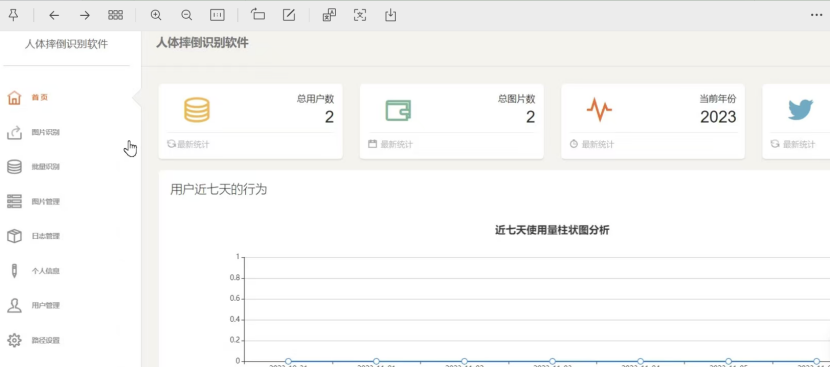Click the 总用户数 label
831x367 pixels.
point(315,99)
